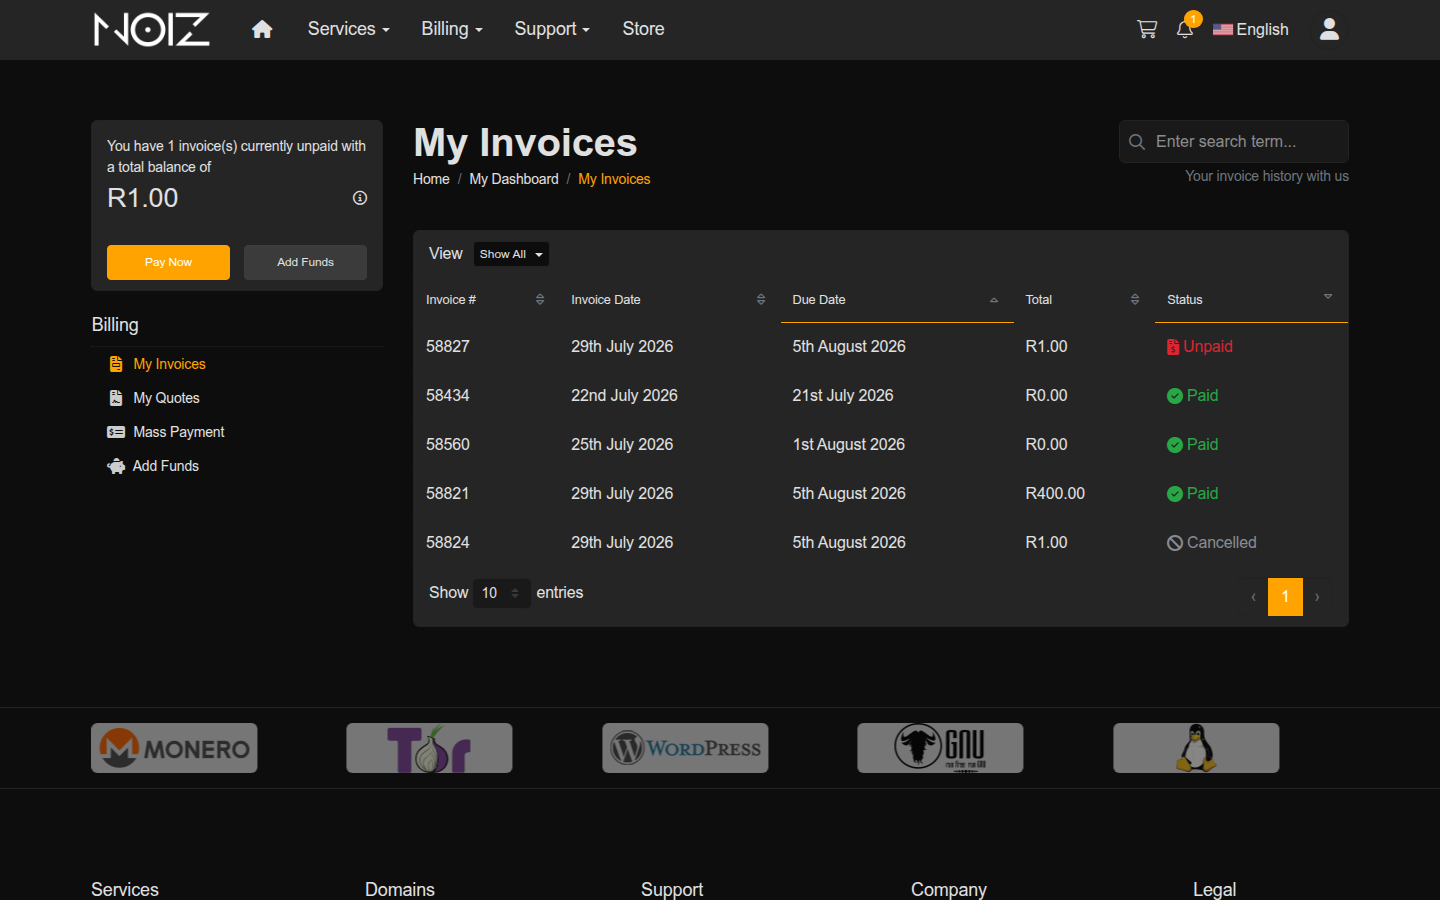
Task: Click the Add Funds piggy bank icon
Action: [x=116, y=466]
